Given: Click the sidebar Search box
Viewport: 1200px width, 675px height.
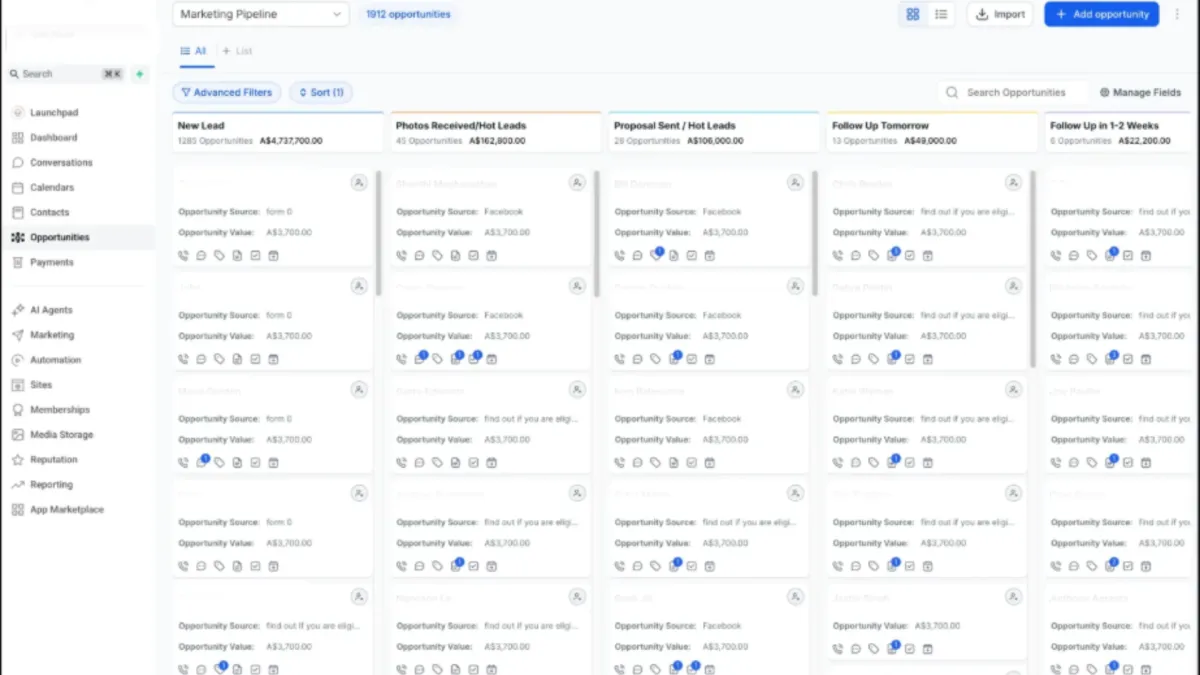Looking at the screenshot, I should (x=65, y=74).
